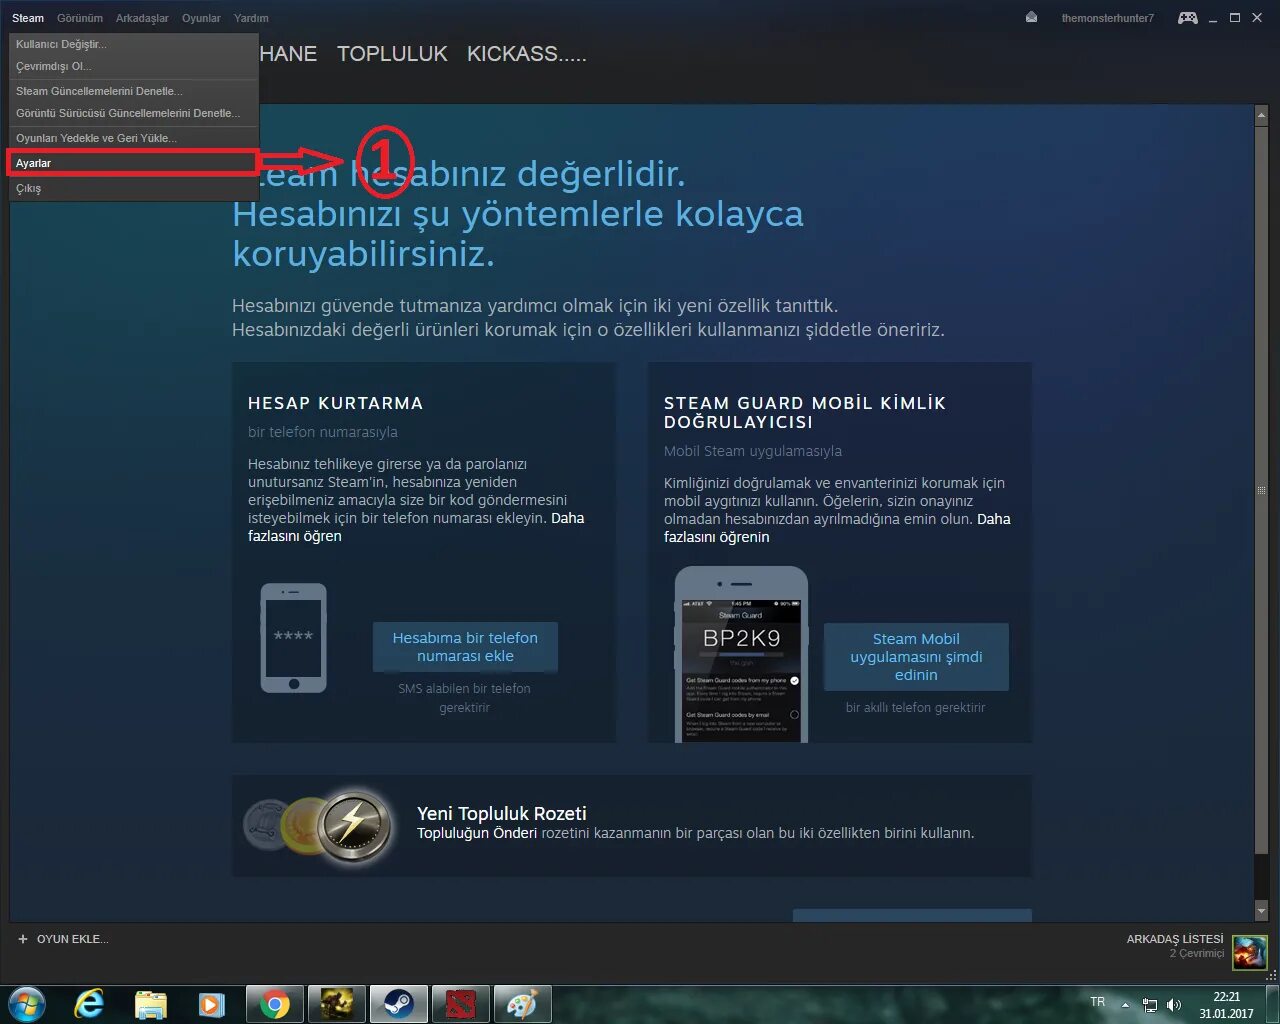Select Görüntü Sürücüsü Güncellemelerini Denetle...
The width and height of the screenshot is (1280, 1024).
coord(134,113)
